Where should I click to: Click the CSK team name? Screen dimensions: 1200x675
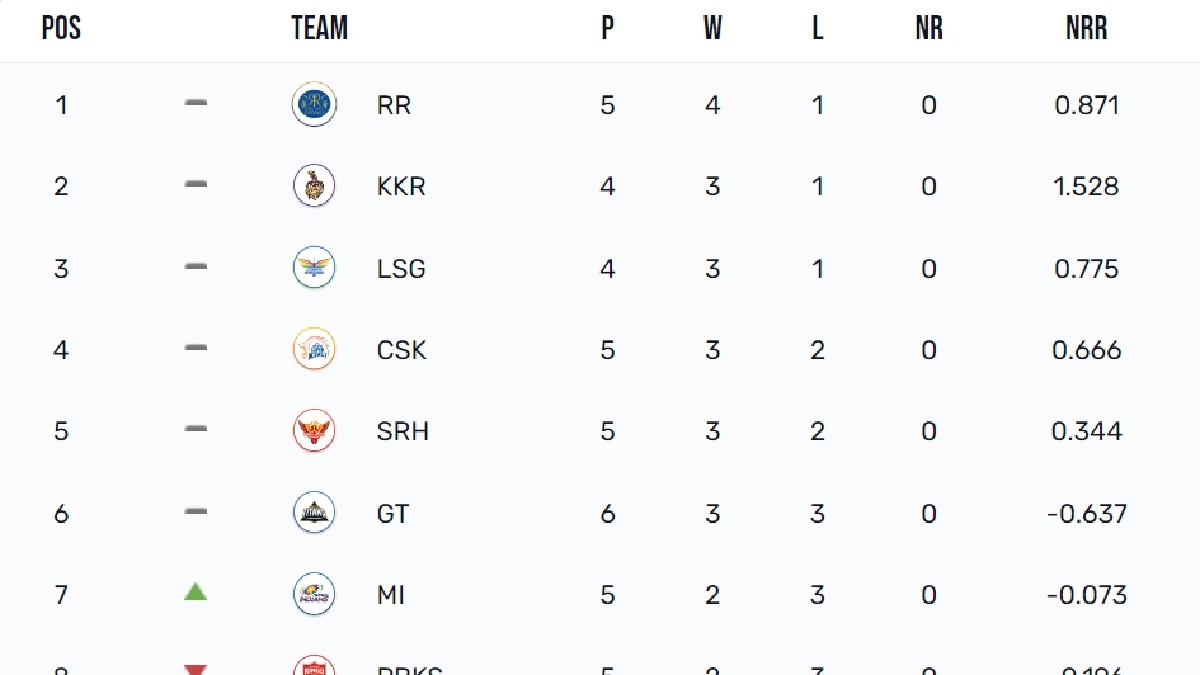pos(402,350)
